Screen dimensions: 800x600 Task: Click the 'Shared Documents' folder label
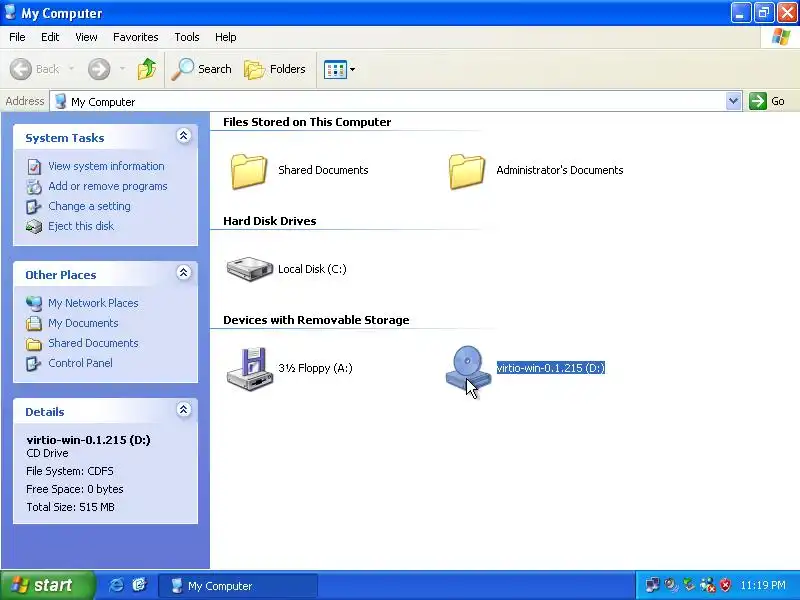click(323, 170)
